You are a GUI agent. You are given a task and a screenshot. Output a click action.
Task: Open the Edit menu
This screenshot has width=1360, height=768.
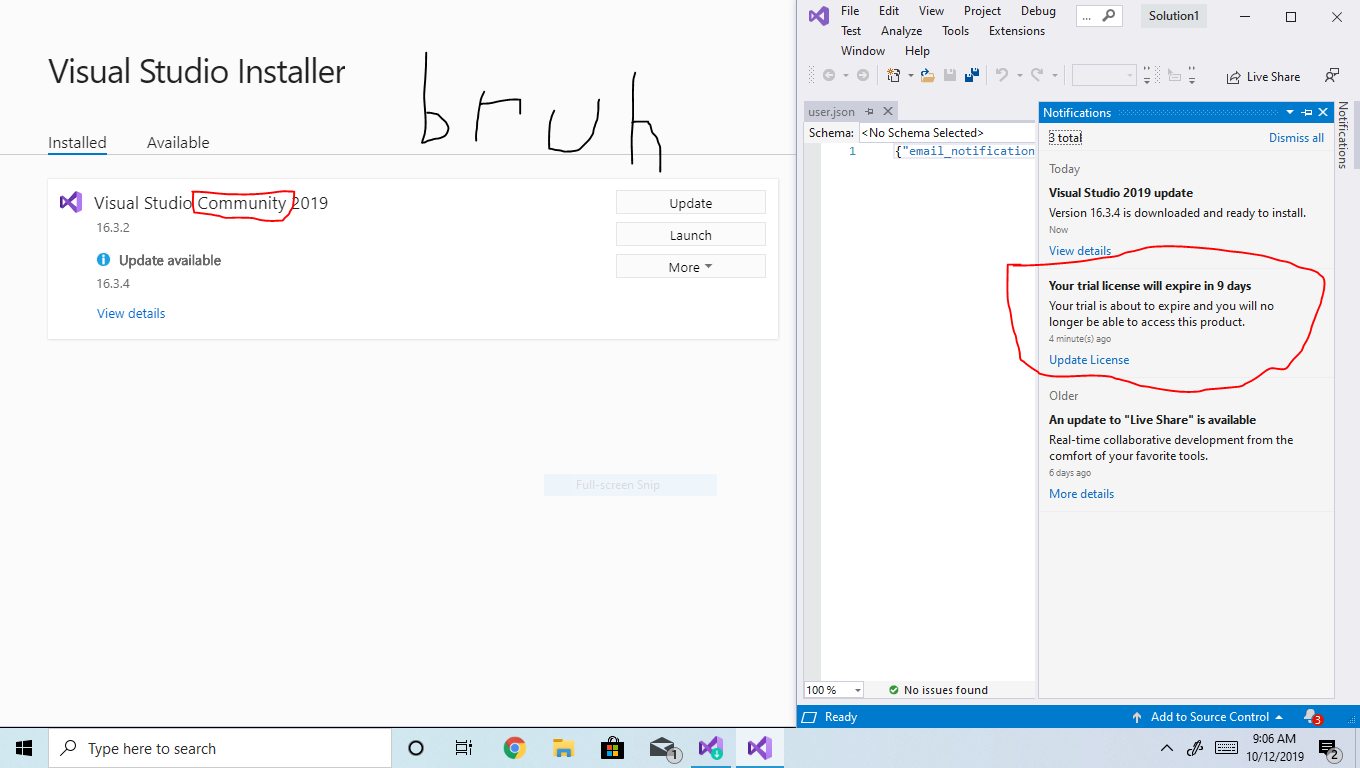(889, 11)
